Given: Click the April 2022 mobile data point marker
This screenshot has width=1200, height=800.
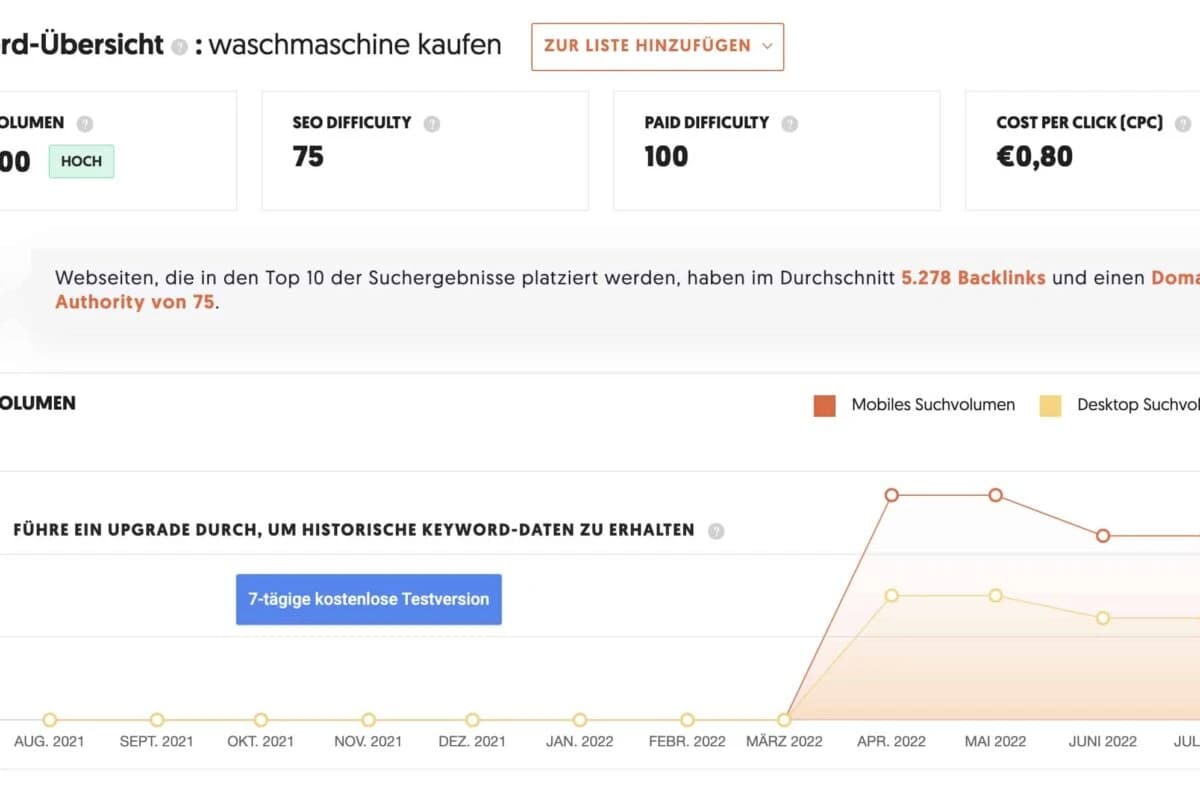Looking at the screenshot, I should [891, 494].
